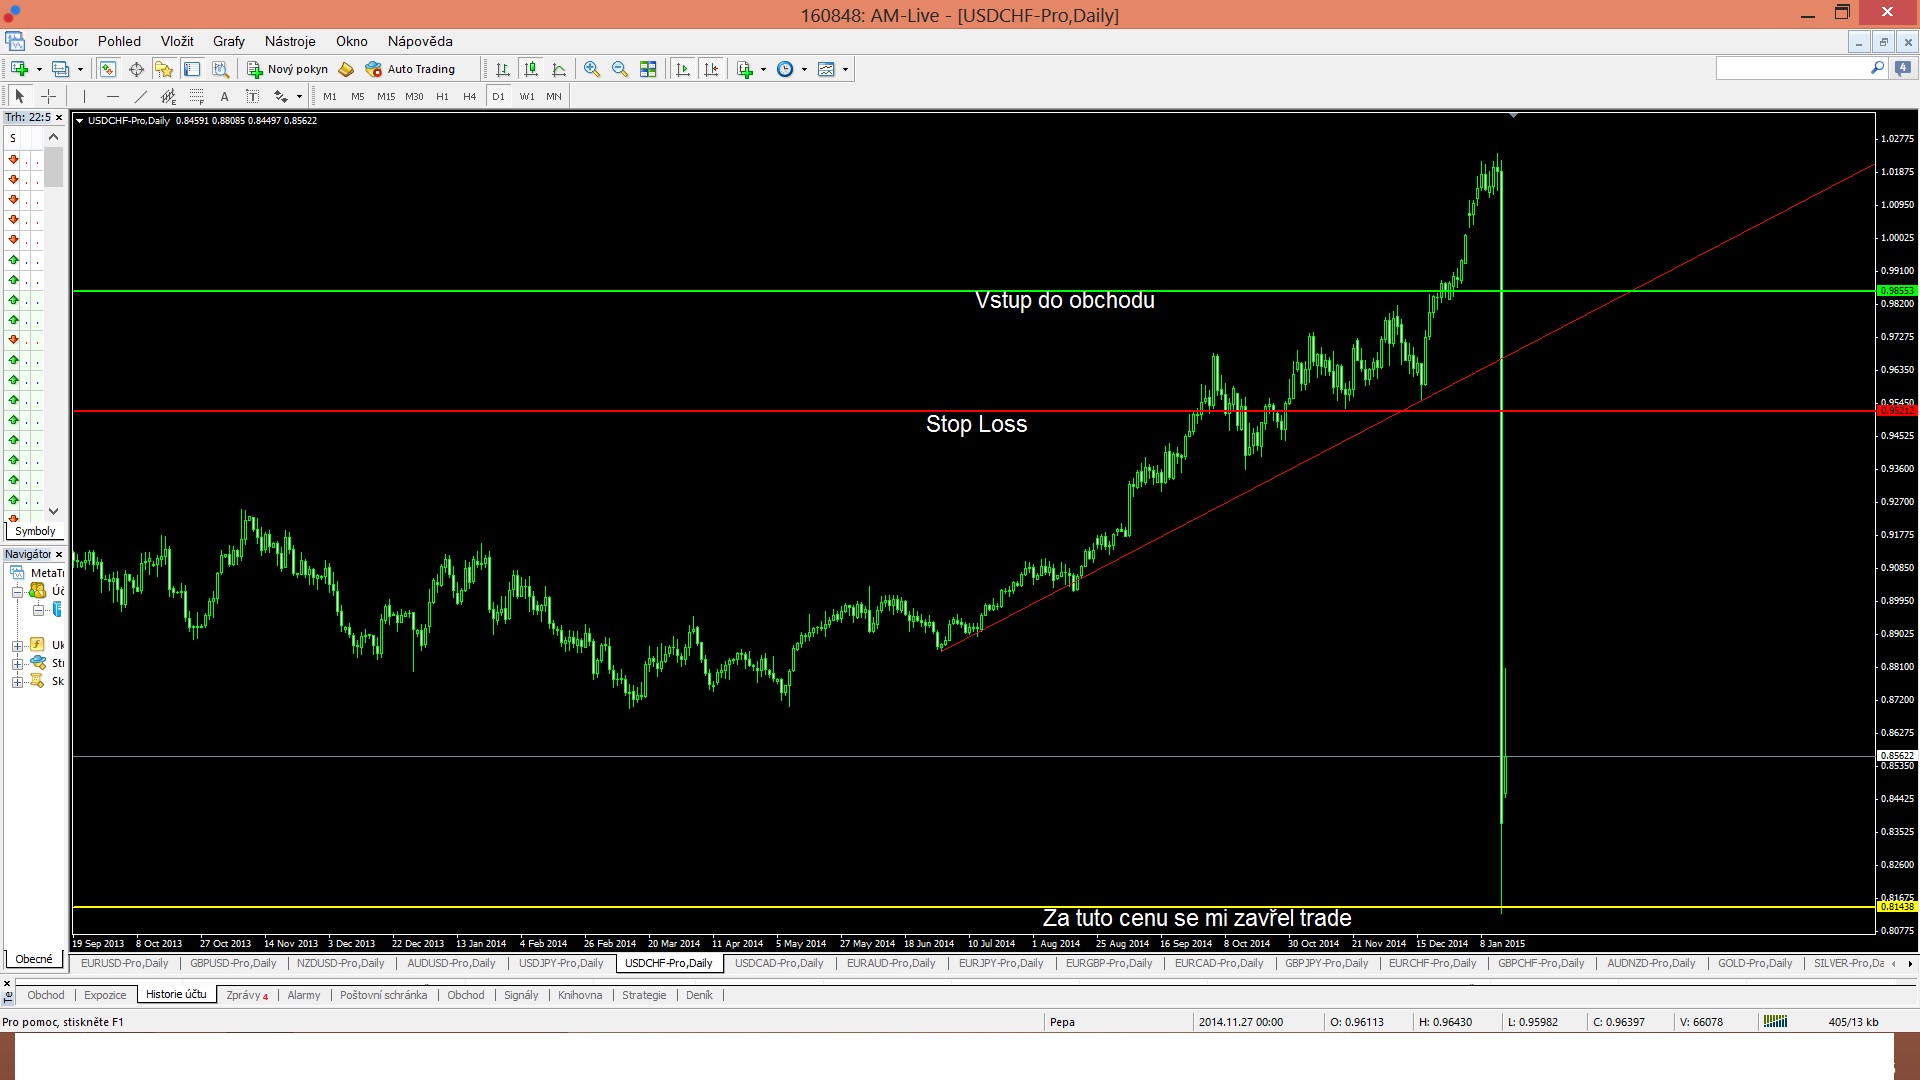1920x1080 pixels.
Task: Click the search magnifier icon
Action: (x=1877, y=68)
